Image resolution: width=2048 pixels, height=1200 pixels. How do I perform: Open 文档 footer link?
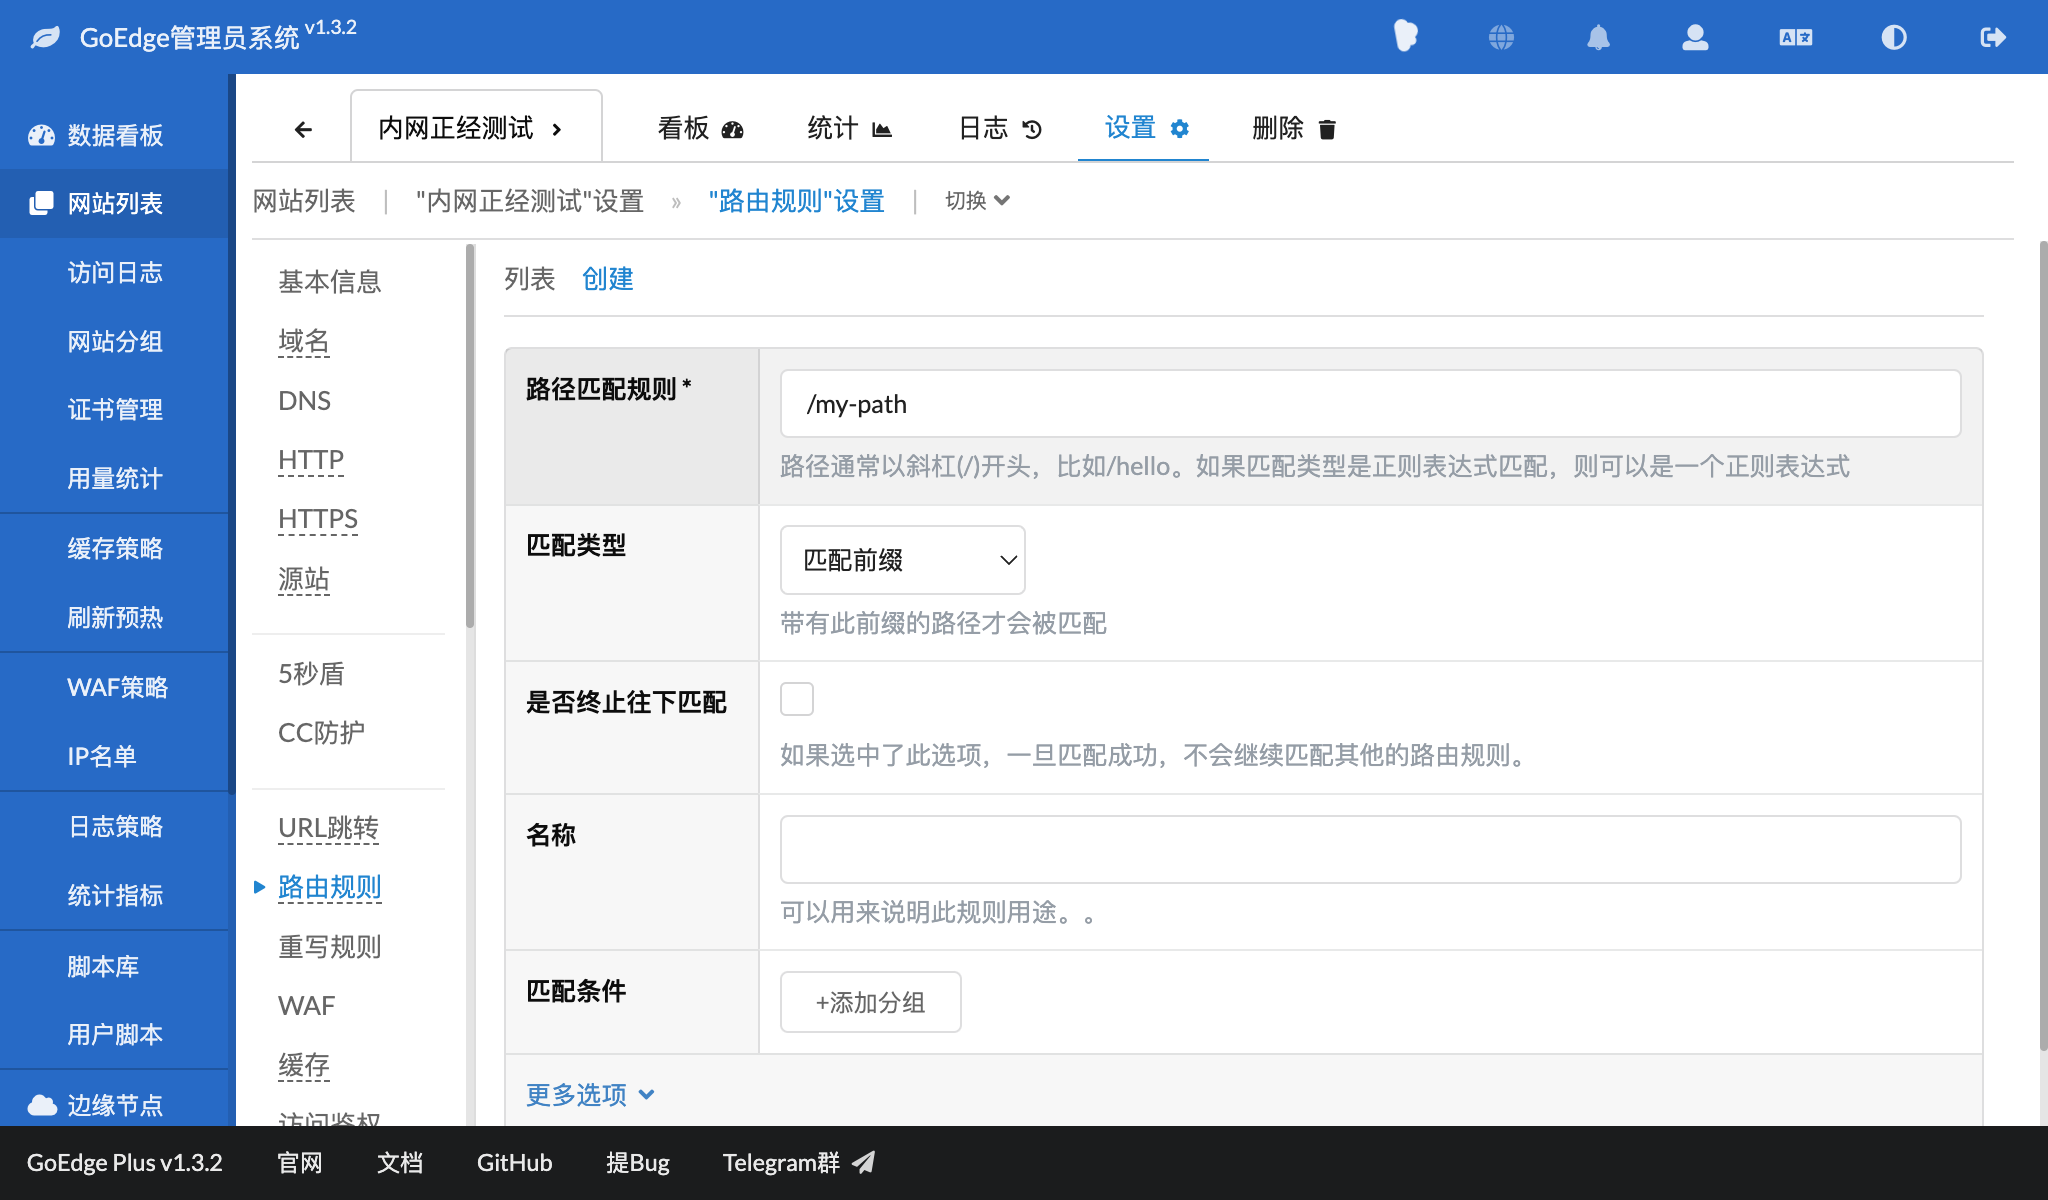[x=400, y=1162]
